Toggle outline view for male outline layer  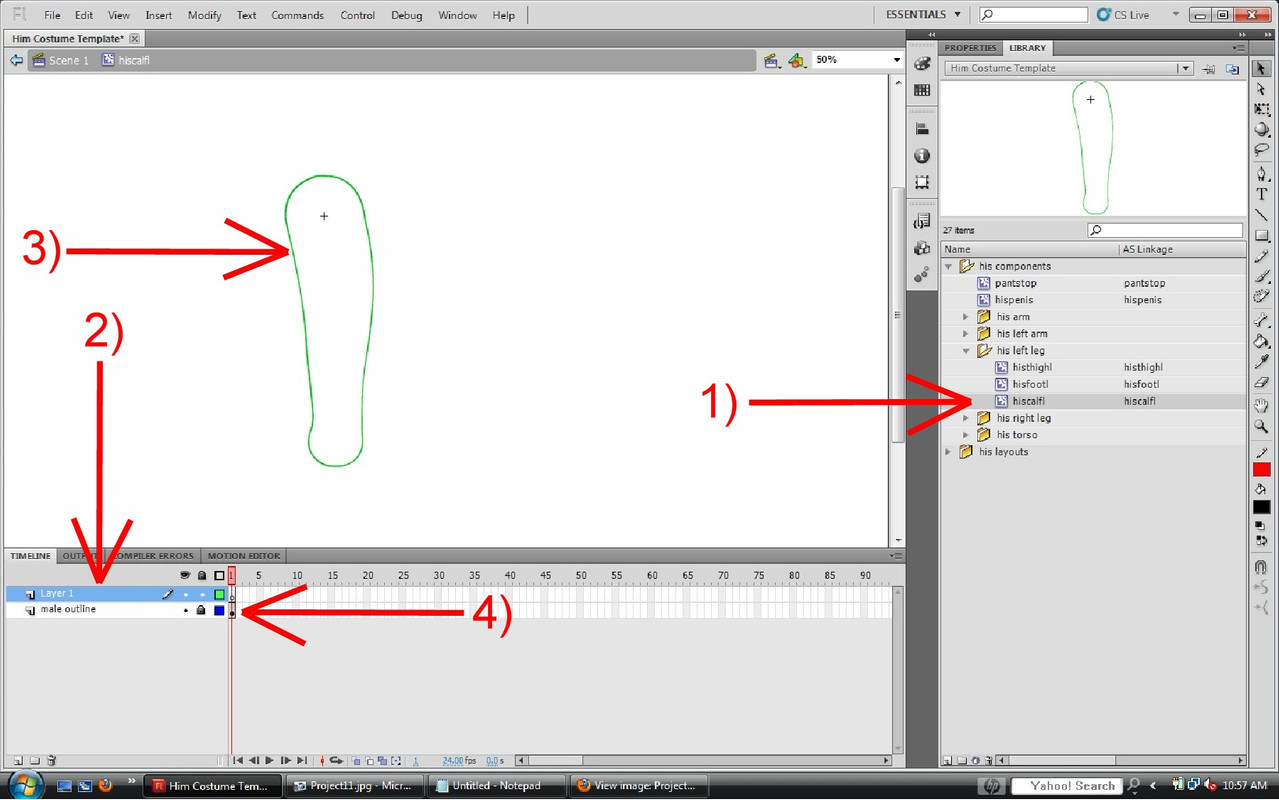[219, 610]
